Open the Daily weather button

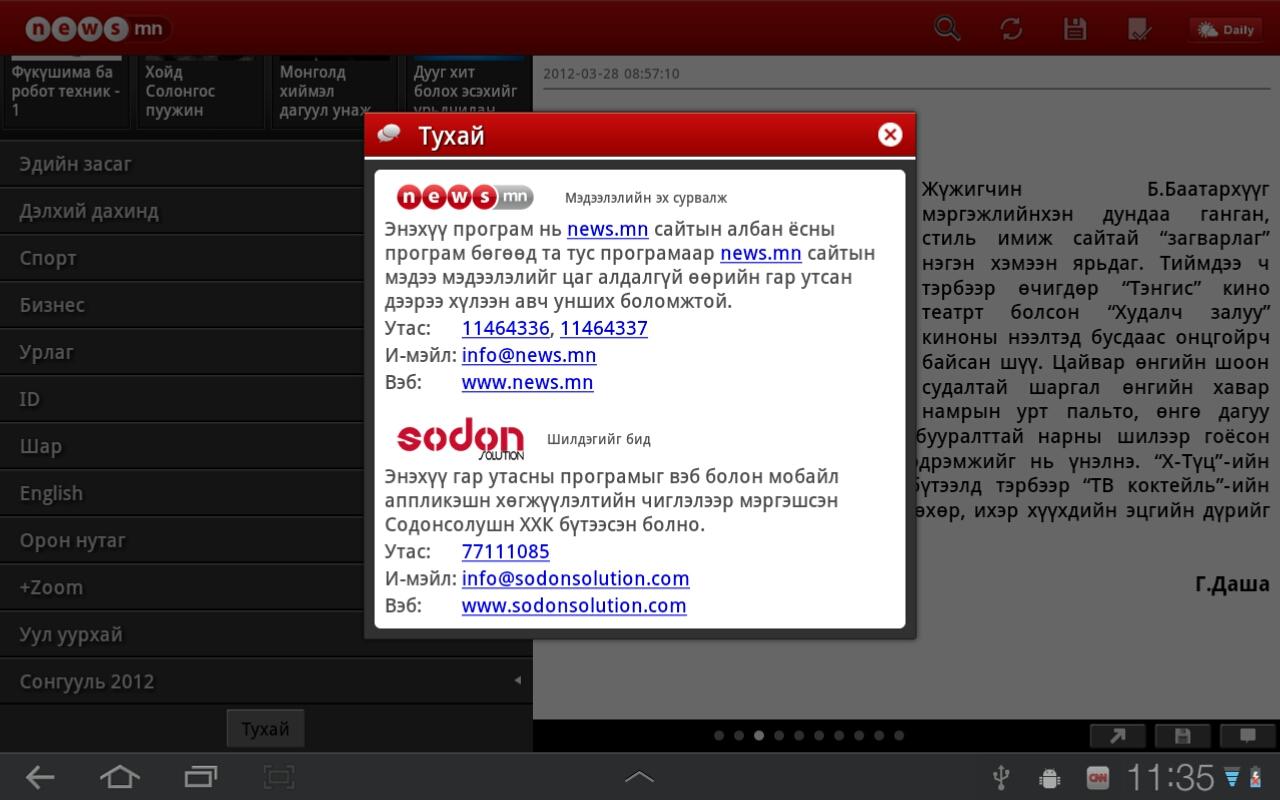[1225, 29]
